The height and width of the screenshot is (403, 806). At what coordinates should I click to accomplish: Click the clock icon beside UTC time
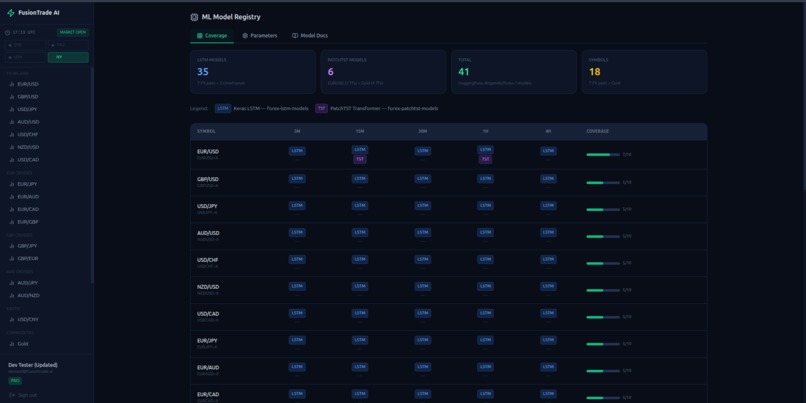click(x=8, y=32)
